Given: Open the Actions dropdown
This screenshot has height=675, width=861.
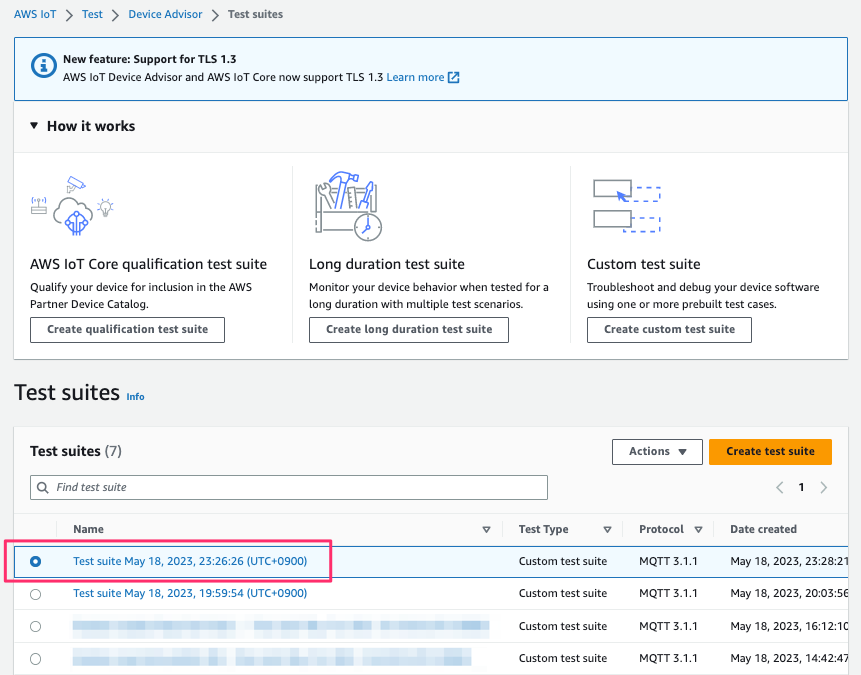Looking at the screenshot, I should pos(657,452).
